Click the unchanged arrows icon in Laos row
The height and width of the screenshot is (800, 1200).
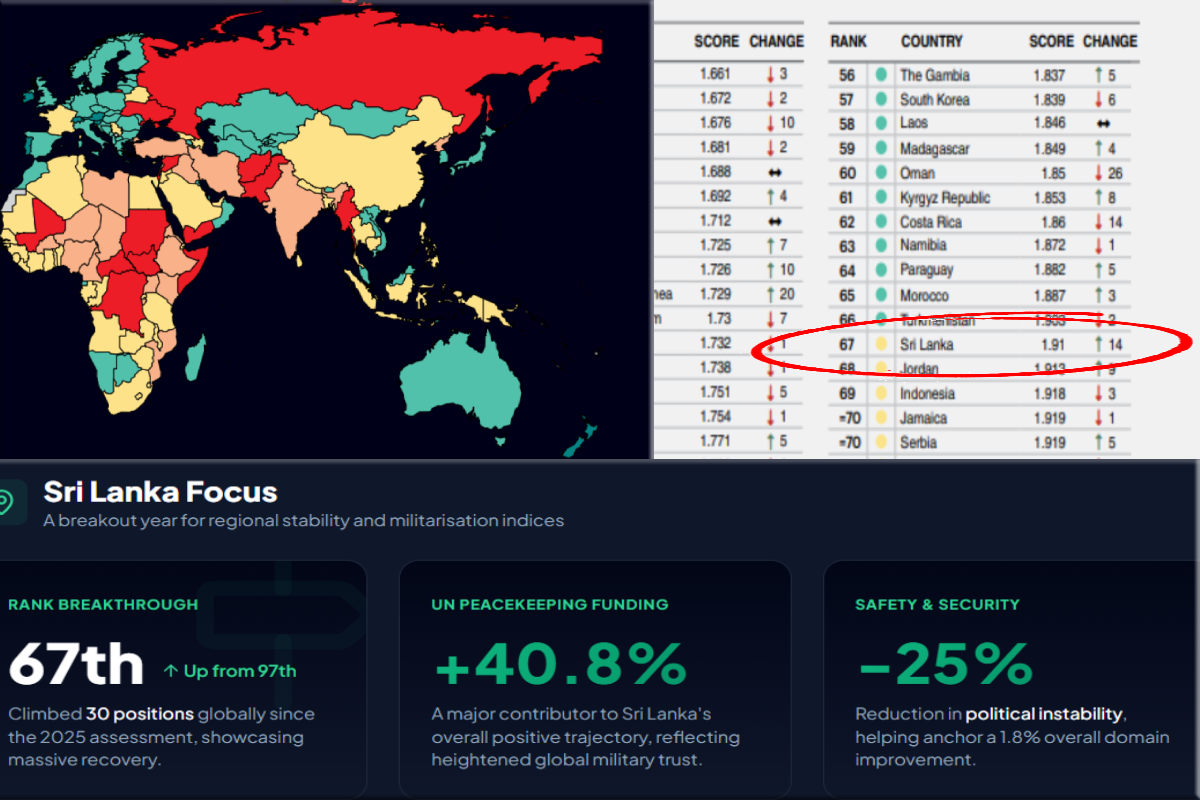tap(1103, 123)
